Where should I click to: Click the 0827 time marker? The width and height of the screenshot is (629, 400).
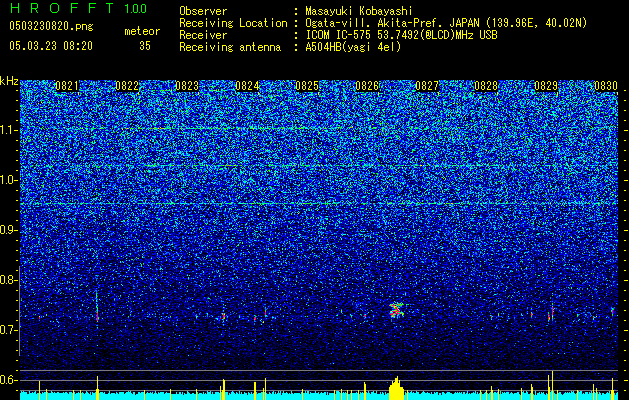pos(427,86)
